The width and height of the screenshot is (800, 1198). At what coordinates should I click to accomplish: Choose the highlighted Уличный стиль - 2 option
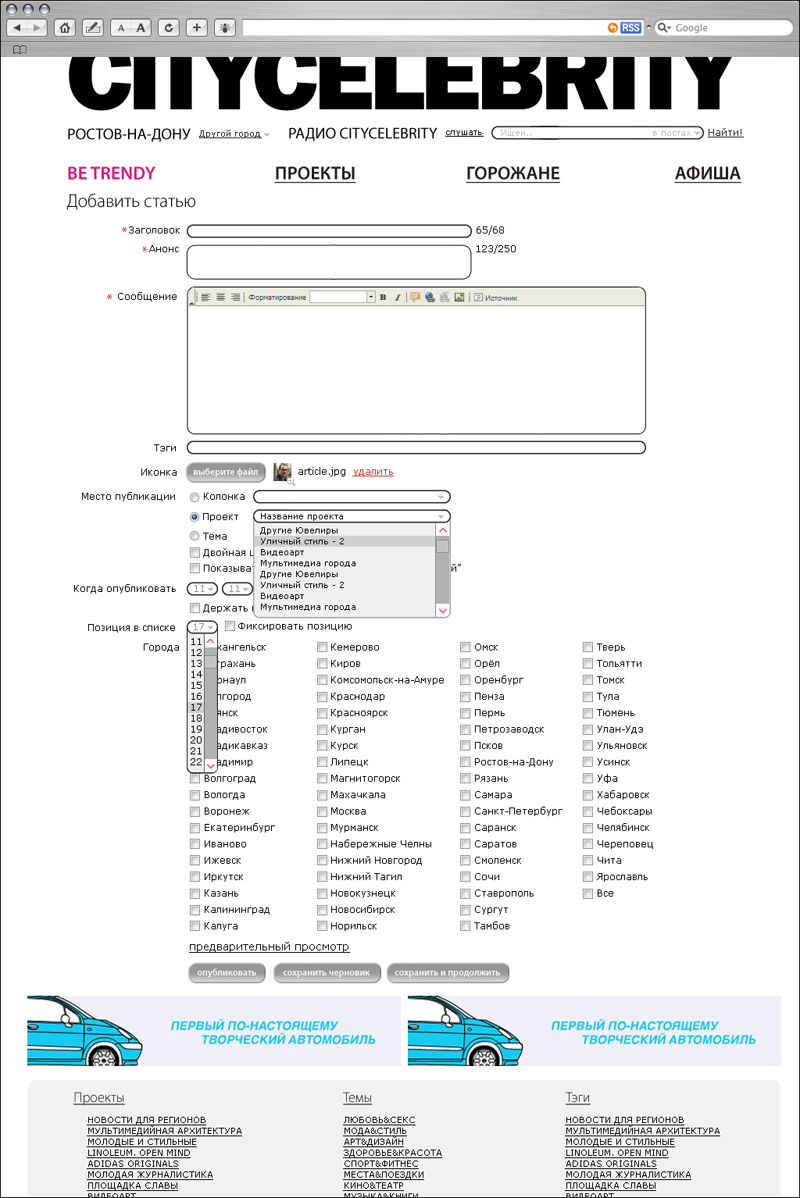345,542
